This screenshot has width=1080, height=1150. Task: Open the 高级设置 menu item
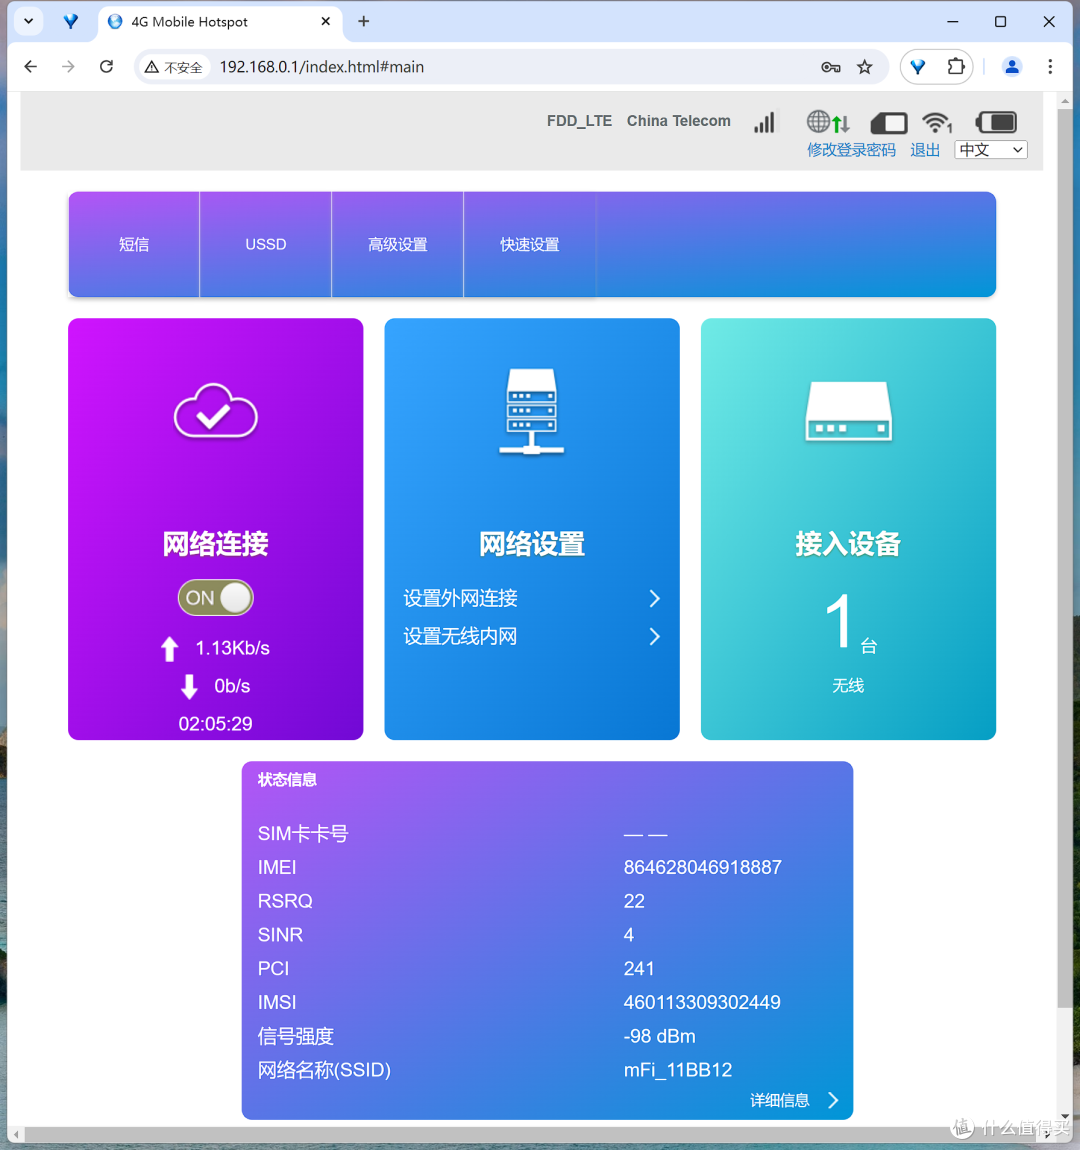click(x=397, y=244)
